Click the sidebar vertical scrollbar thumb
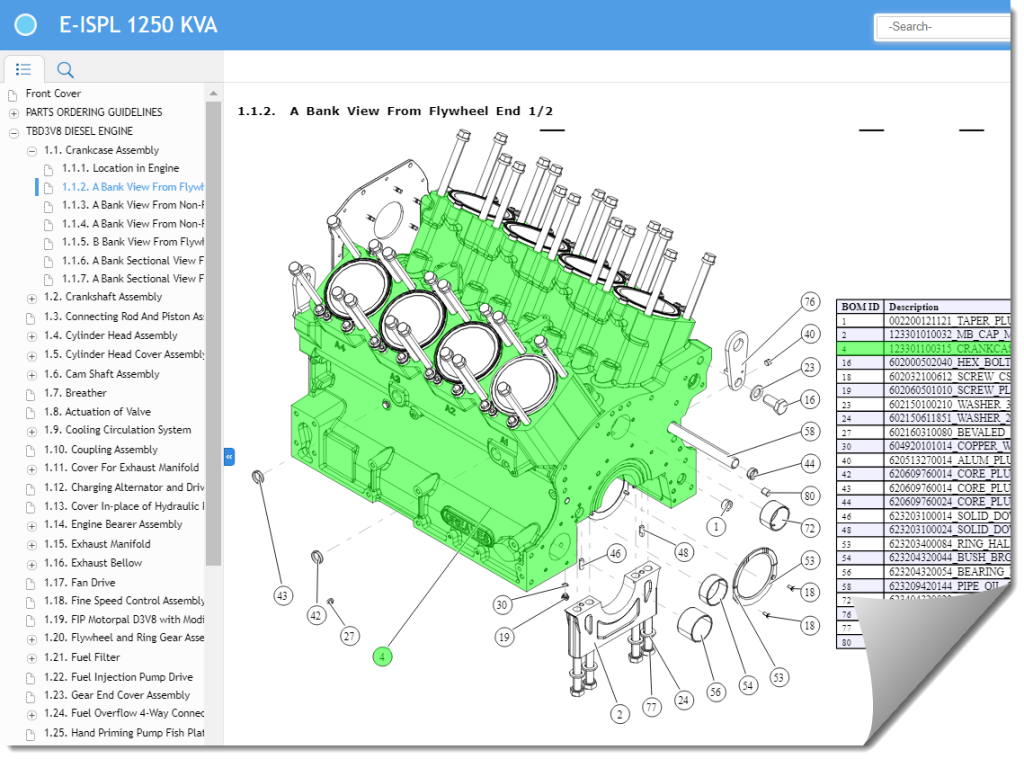 click(x=213, y=330)
